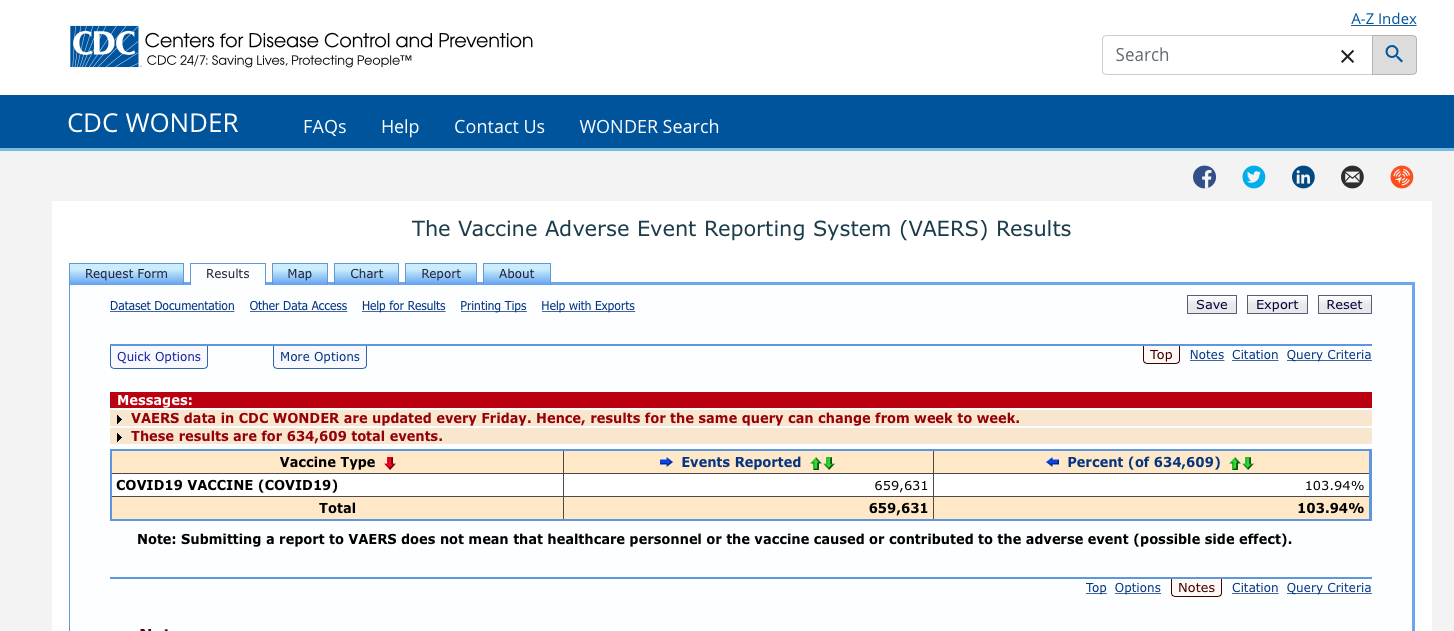Click the Total row label
The width and height of the screenshot is (1454, 631).
click(337, 508)
